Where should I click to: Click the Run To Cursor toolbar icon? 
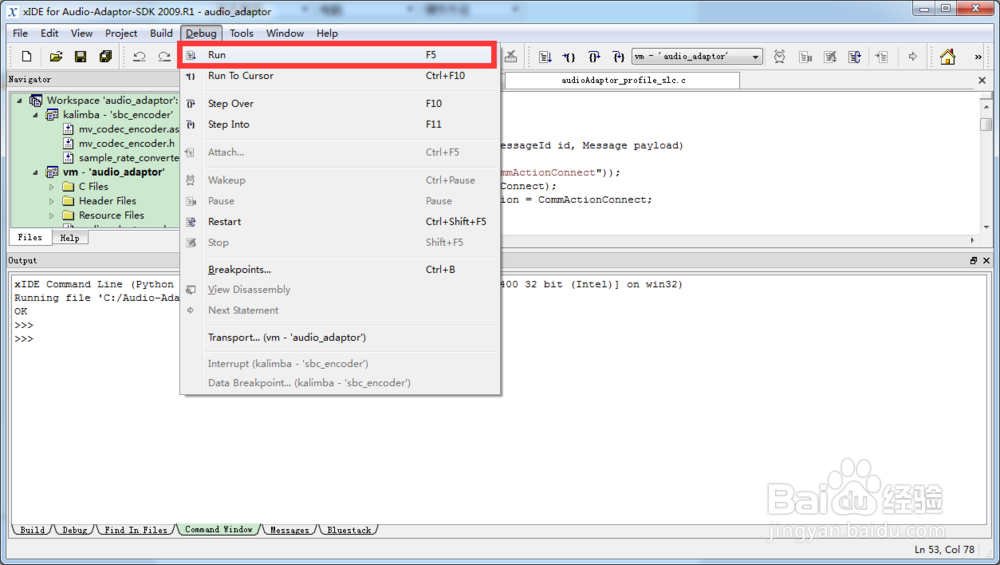pos(569,57)
